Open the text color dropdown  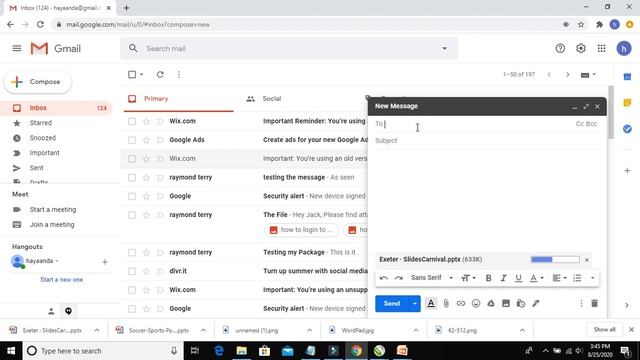point(536,278)
